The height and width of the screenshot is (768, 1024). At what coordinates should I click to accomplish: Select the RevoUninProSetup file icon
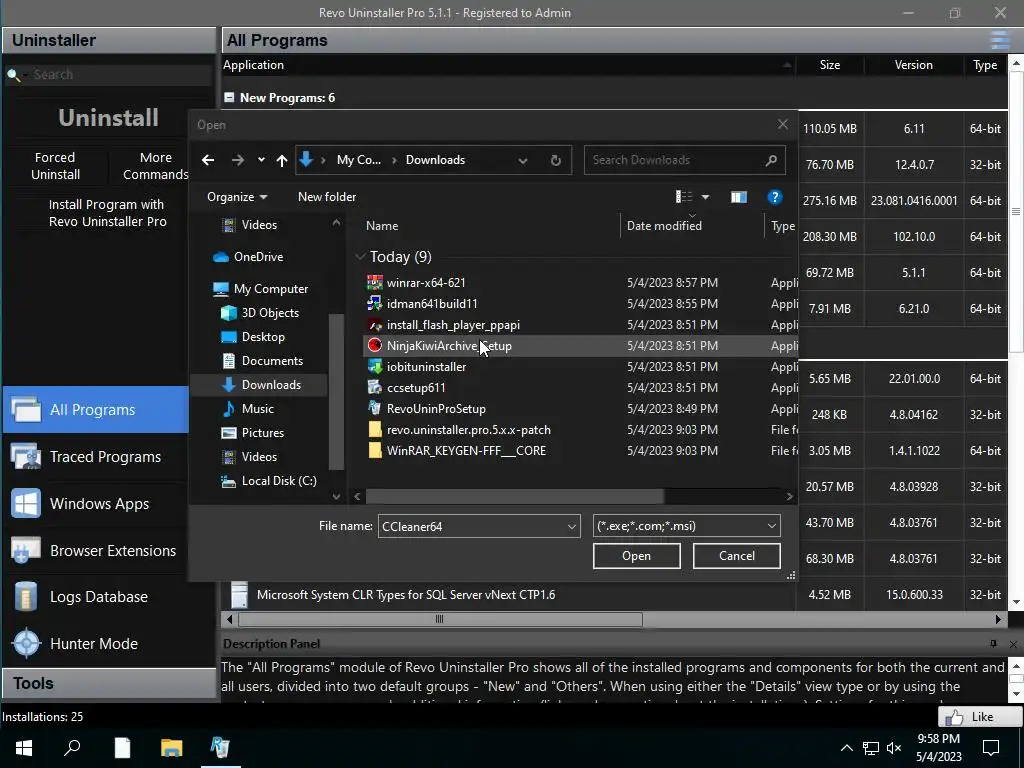tap(375, 408)
